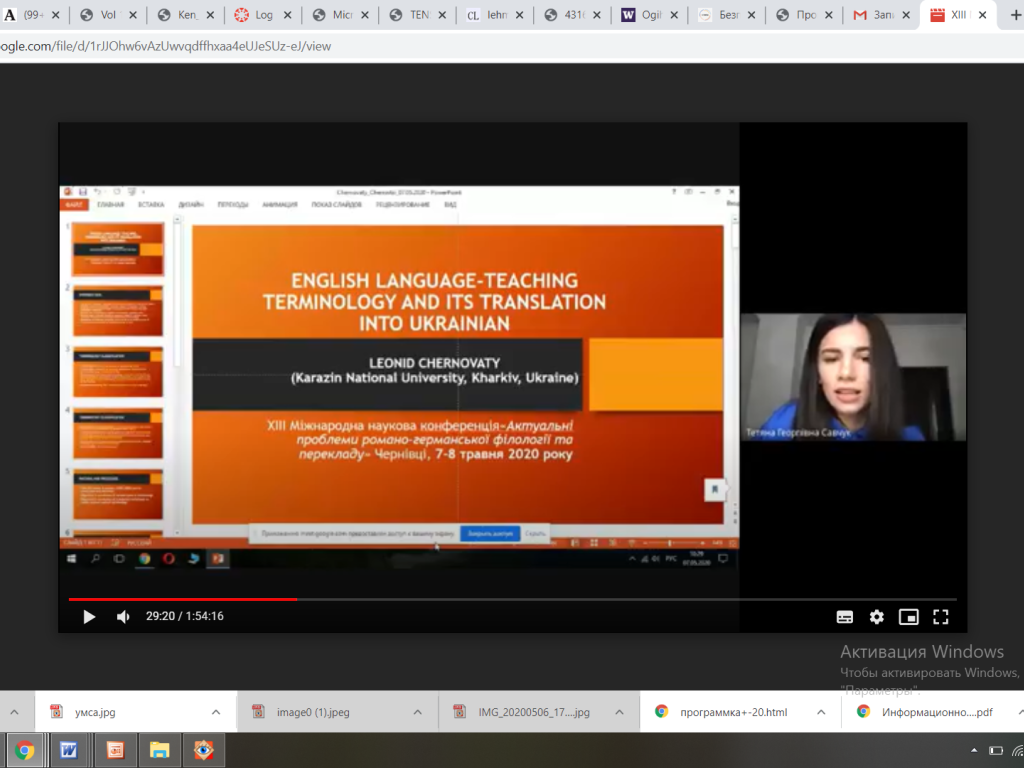The image size is (1024, 768).
Task: Click the Opera icon in recorded taskbar
Action: click(168, 559)
